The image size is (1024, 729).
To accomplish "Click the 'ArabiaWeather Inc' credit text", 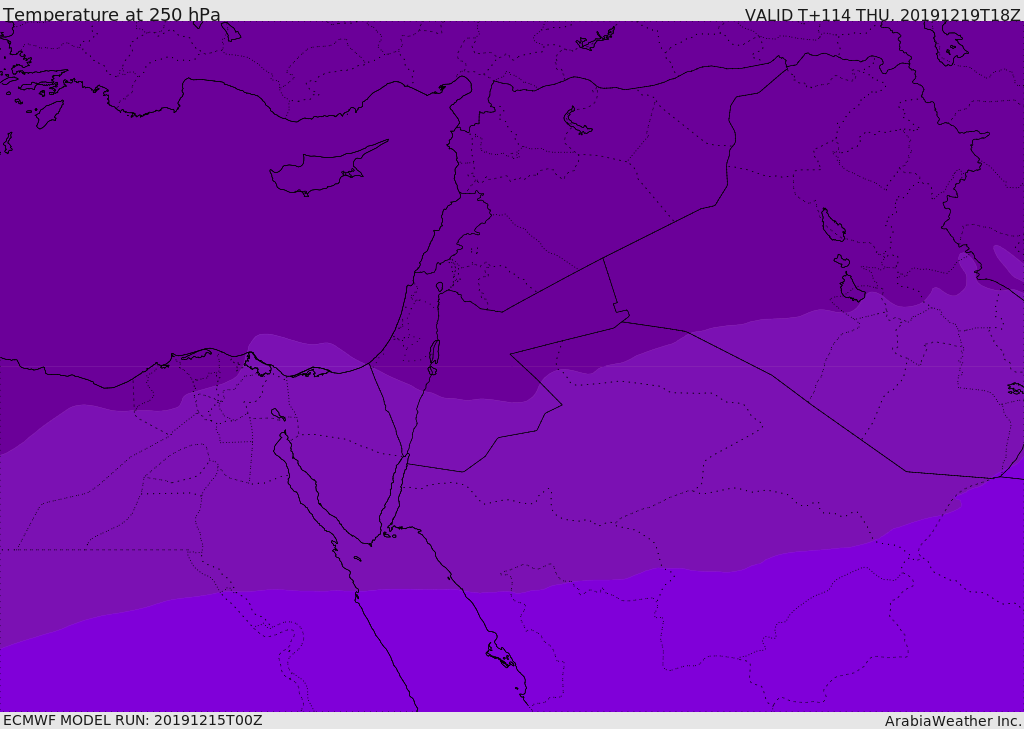I will click(x=952, y=721).
